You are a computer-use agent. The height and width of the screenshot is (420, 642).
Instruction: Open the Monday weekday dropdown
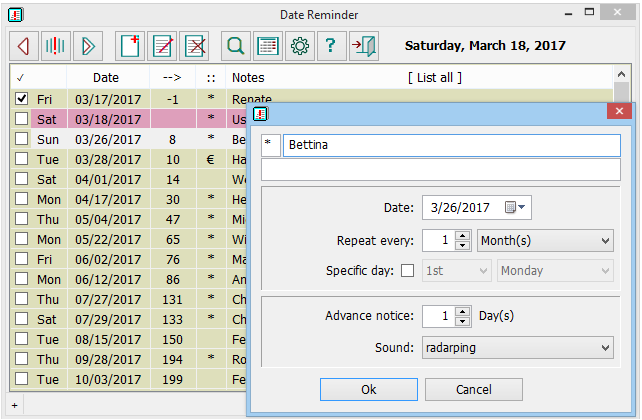point(555,271)
